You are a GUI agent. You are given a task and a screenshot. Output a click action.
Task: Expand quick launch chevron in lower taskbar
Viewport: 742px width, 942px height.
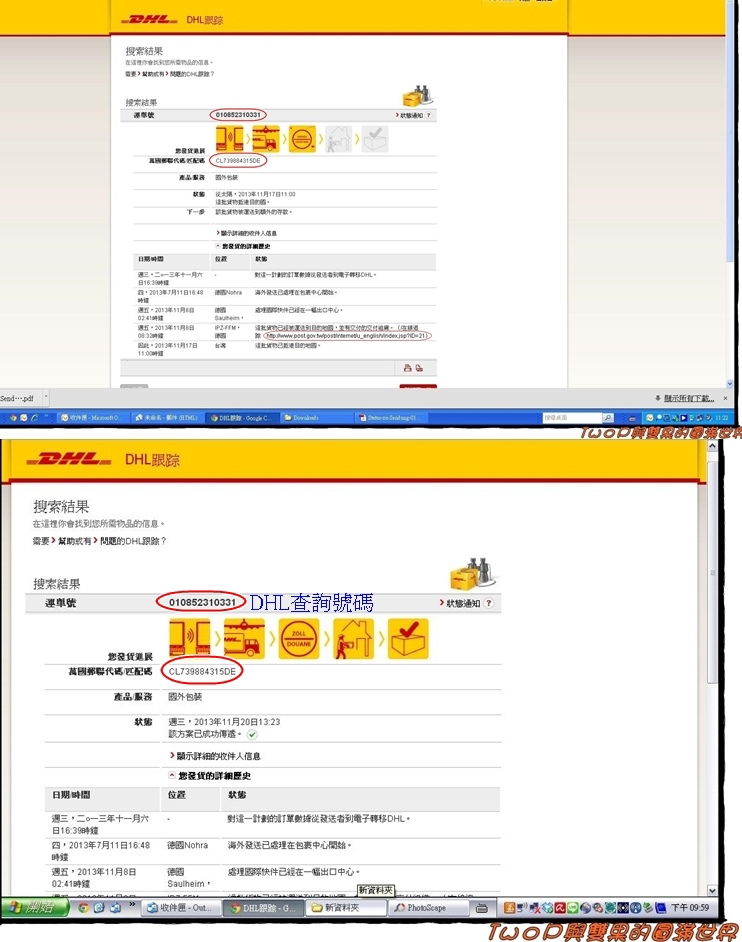pos(132,905)
